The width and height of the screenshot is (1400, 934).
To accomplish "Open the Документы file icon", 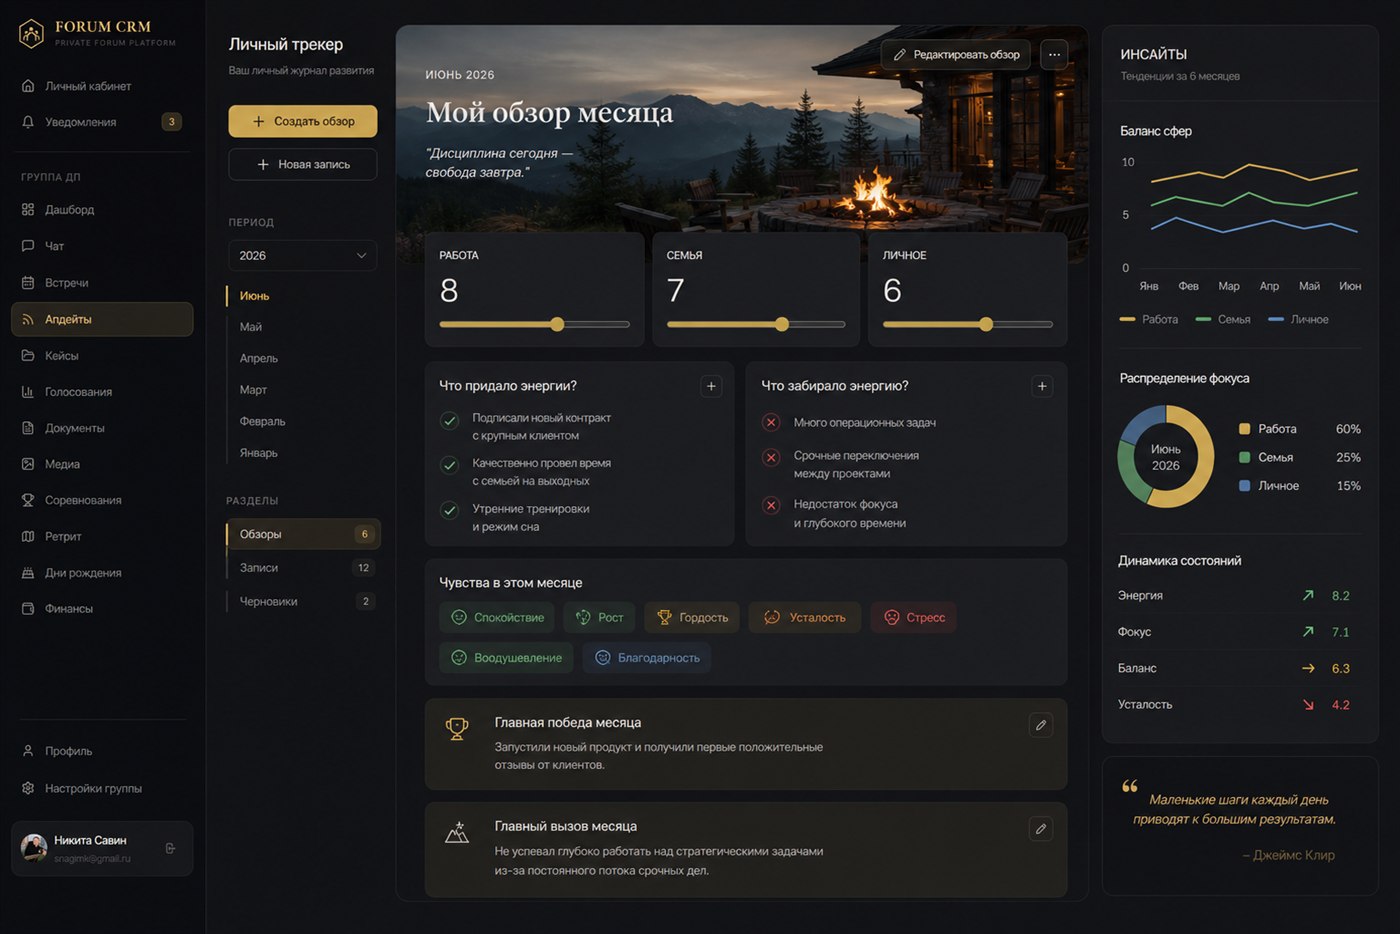I will (28, 428).
